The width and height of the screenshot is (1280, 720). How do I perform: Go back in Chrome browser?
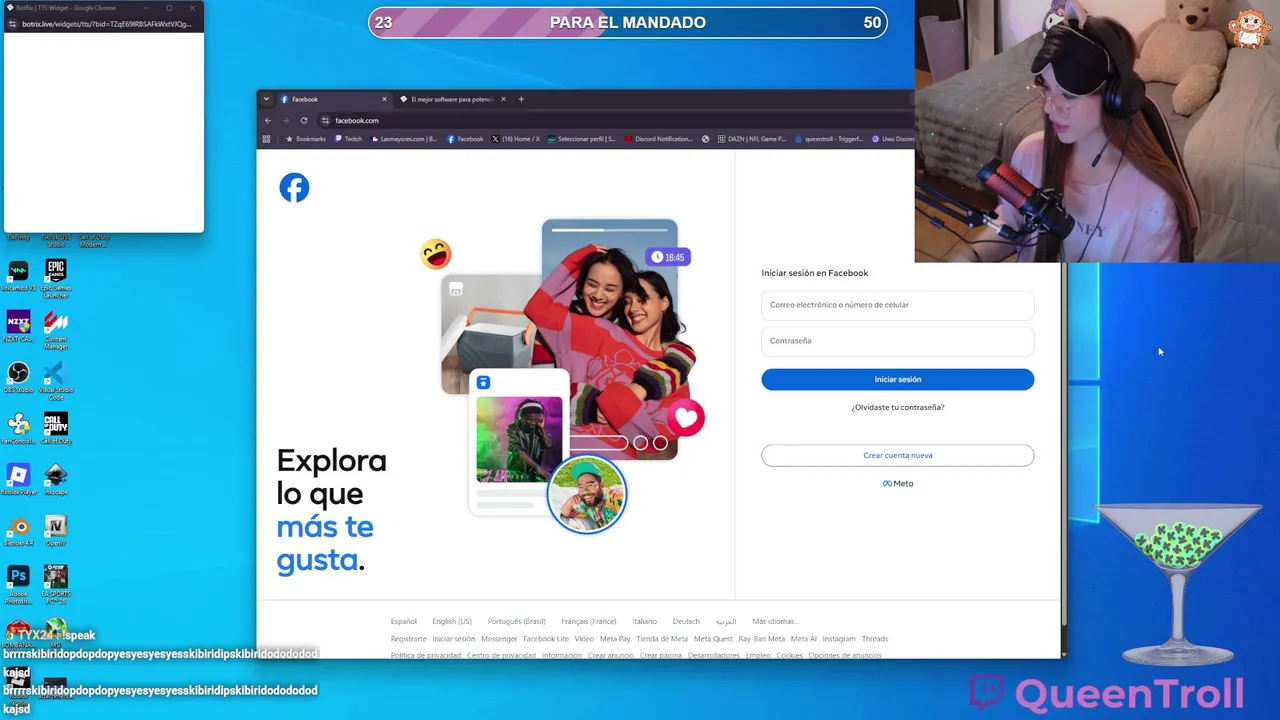click(x=267, y=120)
